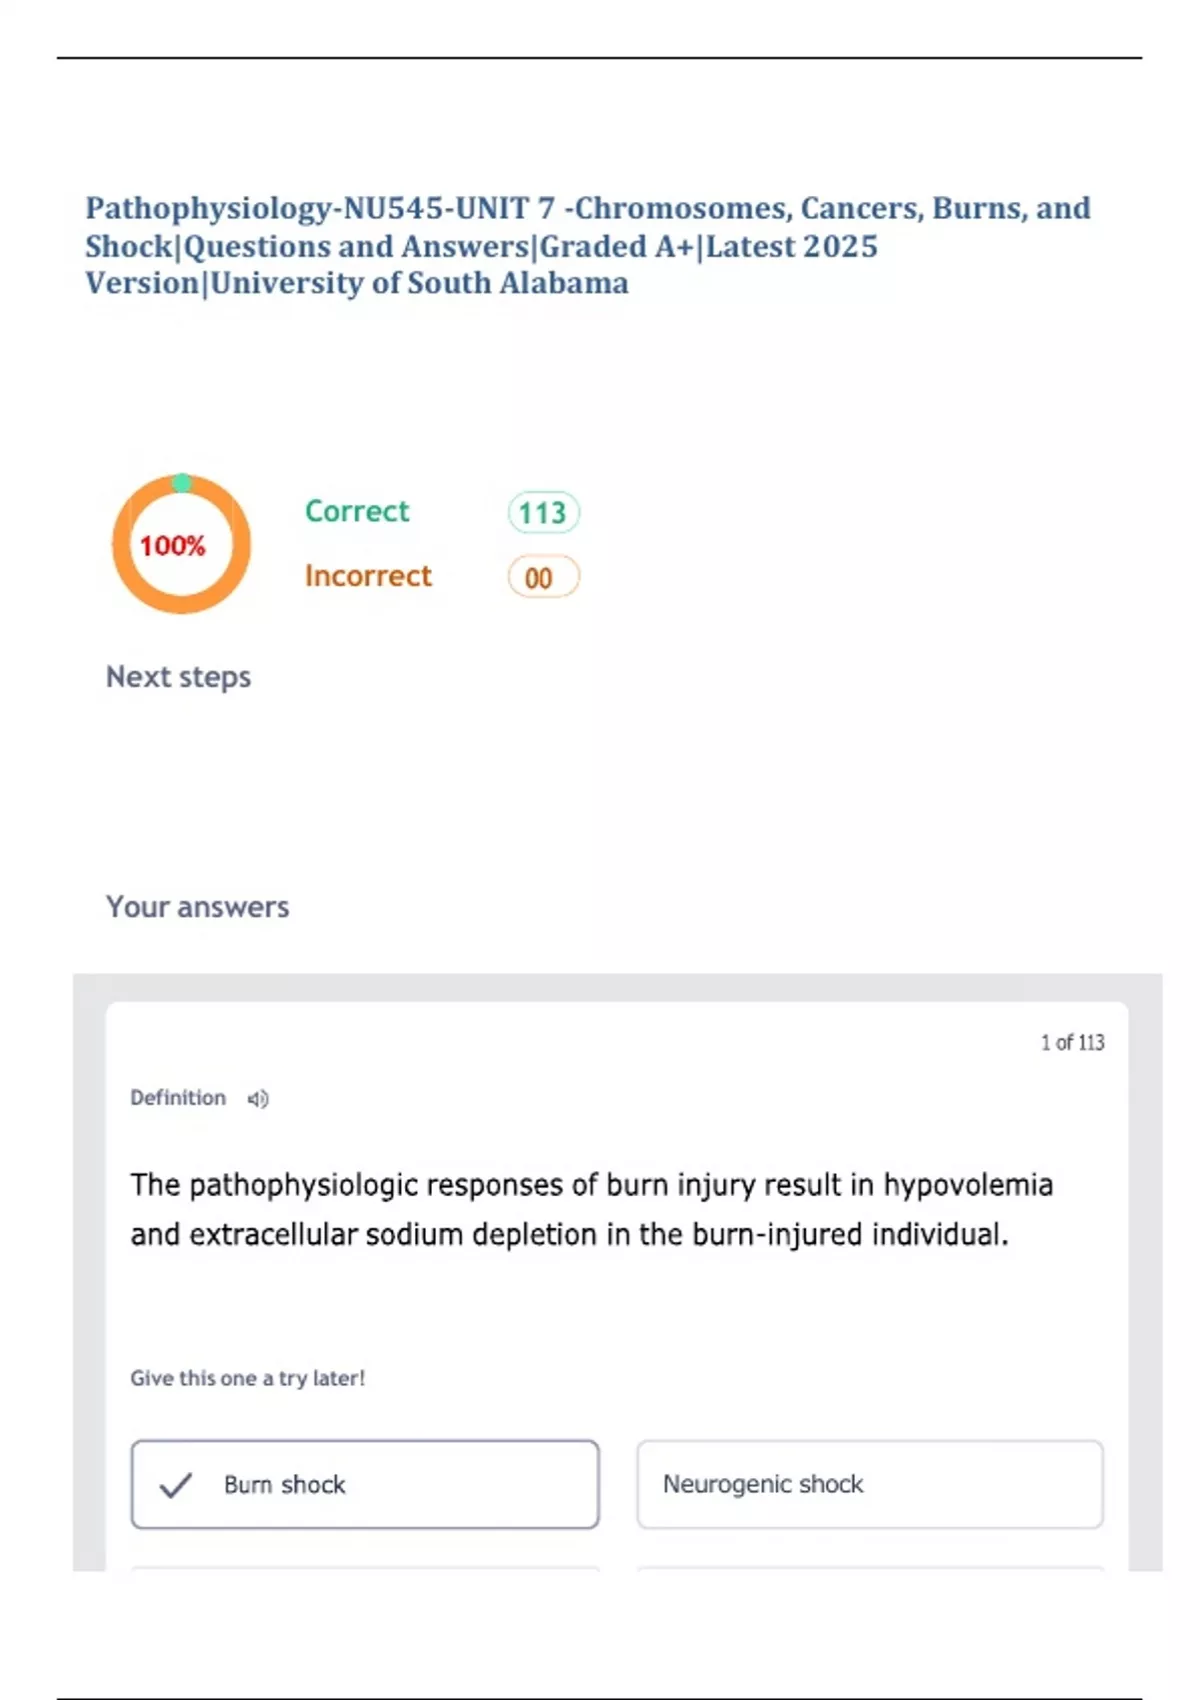Click the Definition label above the question

pyautogui.click(x=178, y=1098)
